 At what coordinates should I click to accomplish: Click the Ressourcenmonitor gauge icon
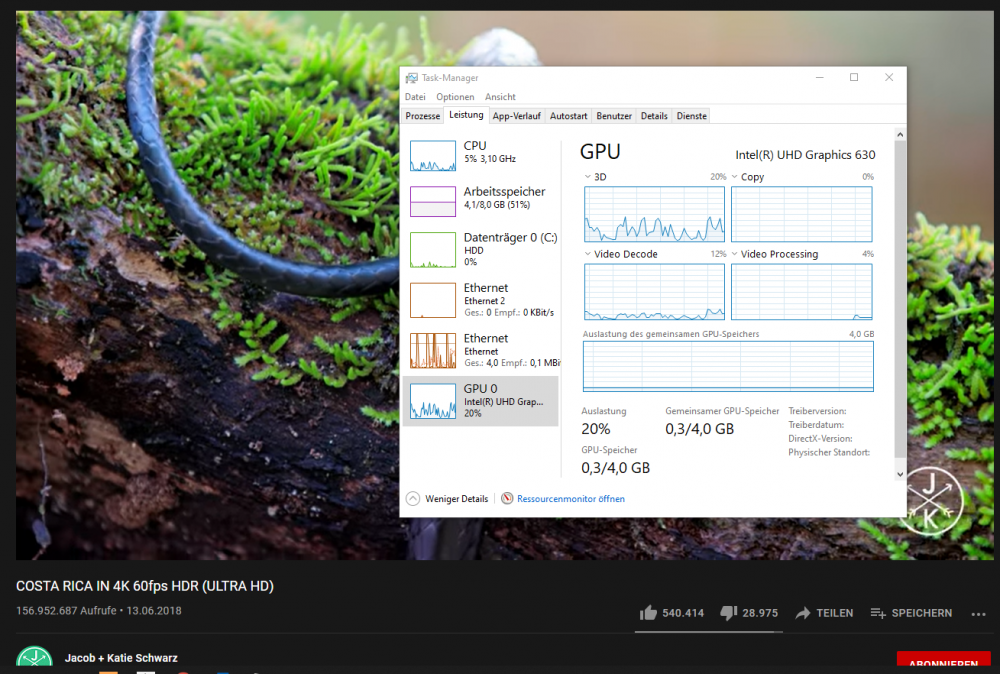pyautogui.click(x=507, y=499)
